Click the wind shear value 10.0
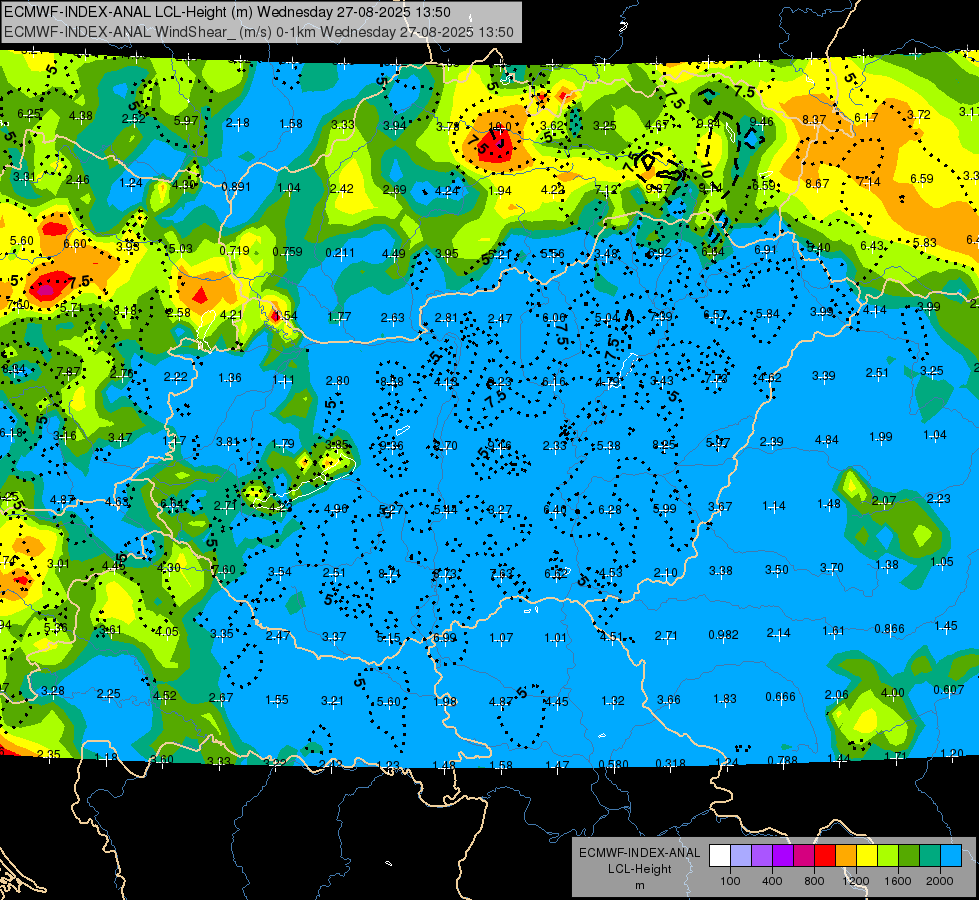Viewport: 979px width, 900px height. tap(499, 127)
